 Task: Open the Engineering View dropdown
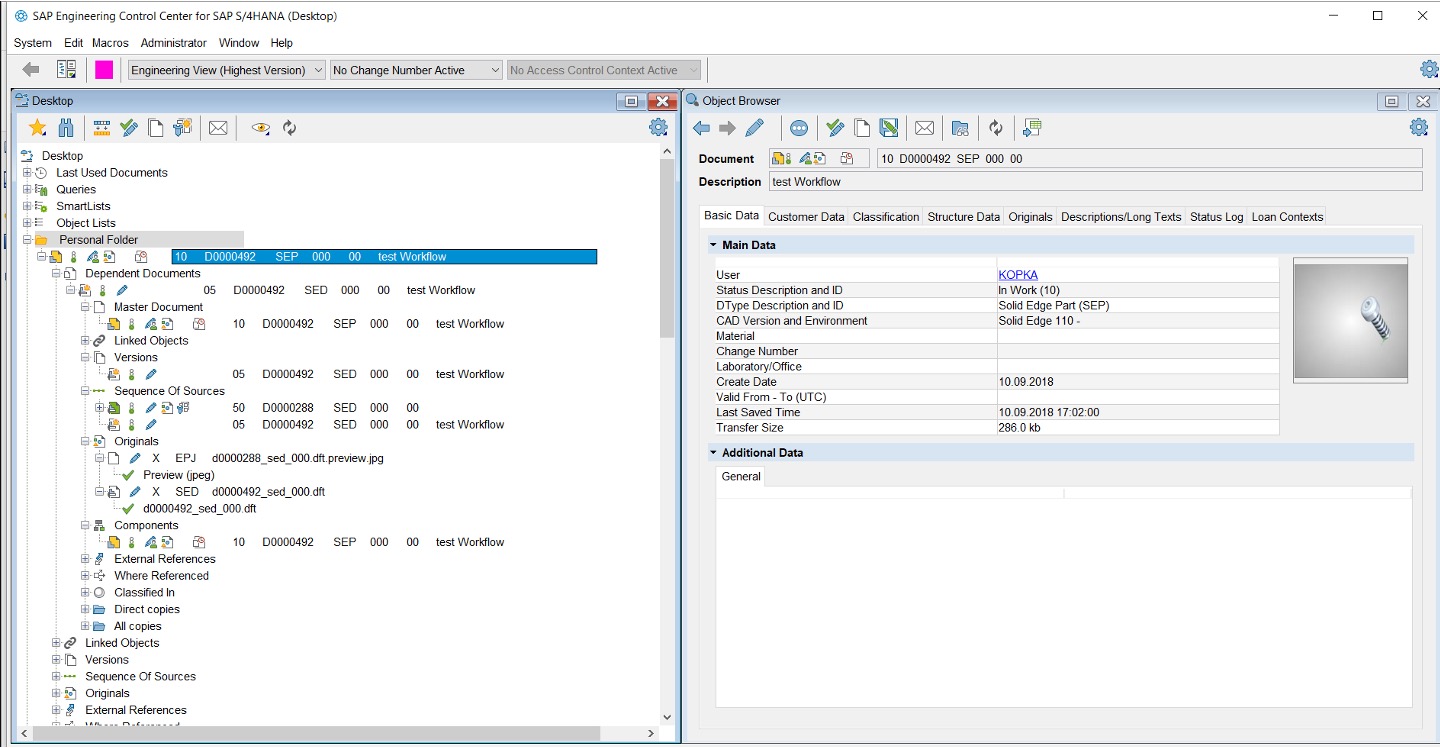tap(227, 70)
